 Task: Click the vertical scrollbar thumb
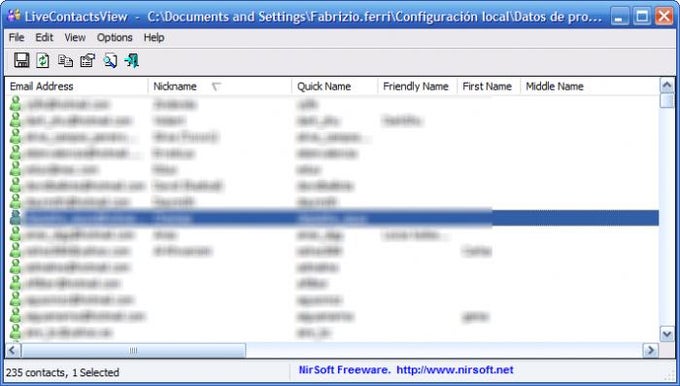click(x=667, y=101)
